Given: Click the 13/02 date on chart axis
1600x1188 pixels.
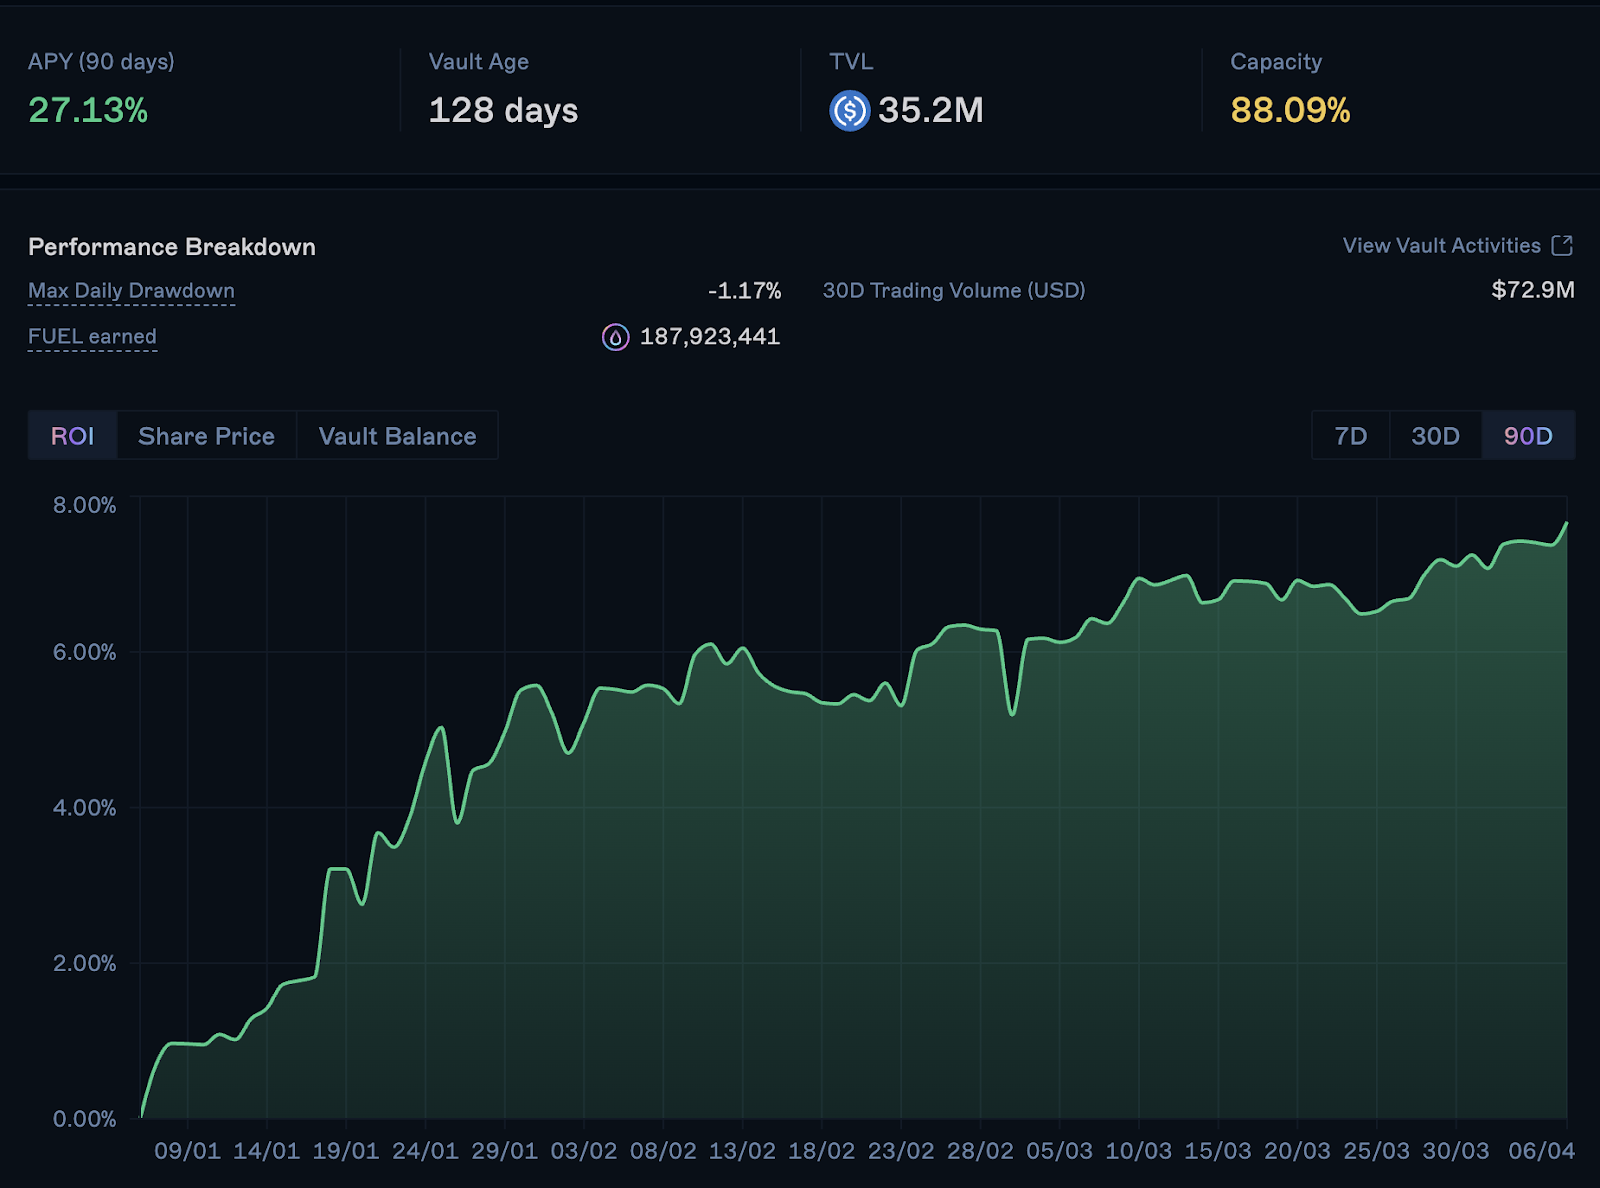Looking at the screenshot, I should tap(742, 1151).
